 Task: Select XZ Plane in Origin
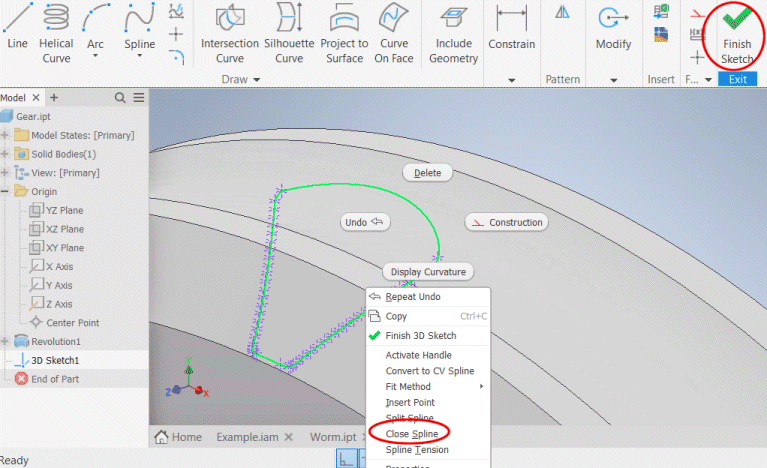[56, 229]
